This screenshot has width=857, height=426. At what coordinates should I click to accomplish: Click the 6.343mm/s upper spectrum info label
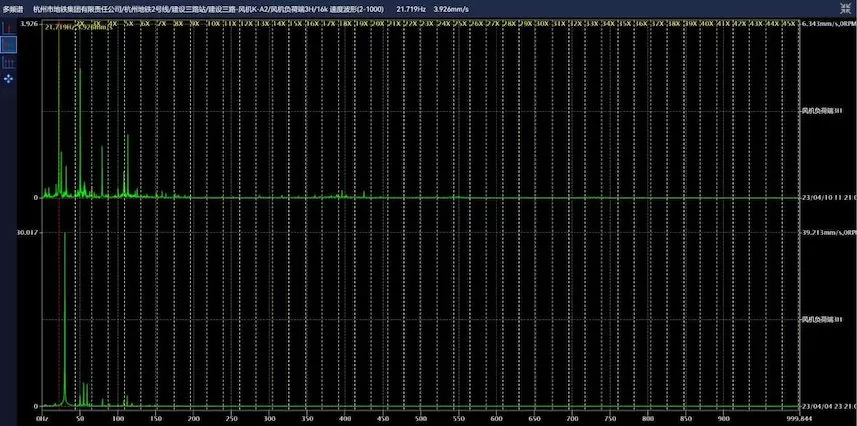[826, 23]
